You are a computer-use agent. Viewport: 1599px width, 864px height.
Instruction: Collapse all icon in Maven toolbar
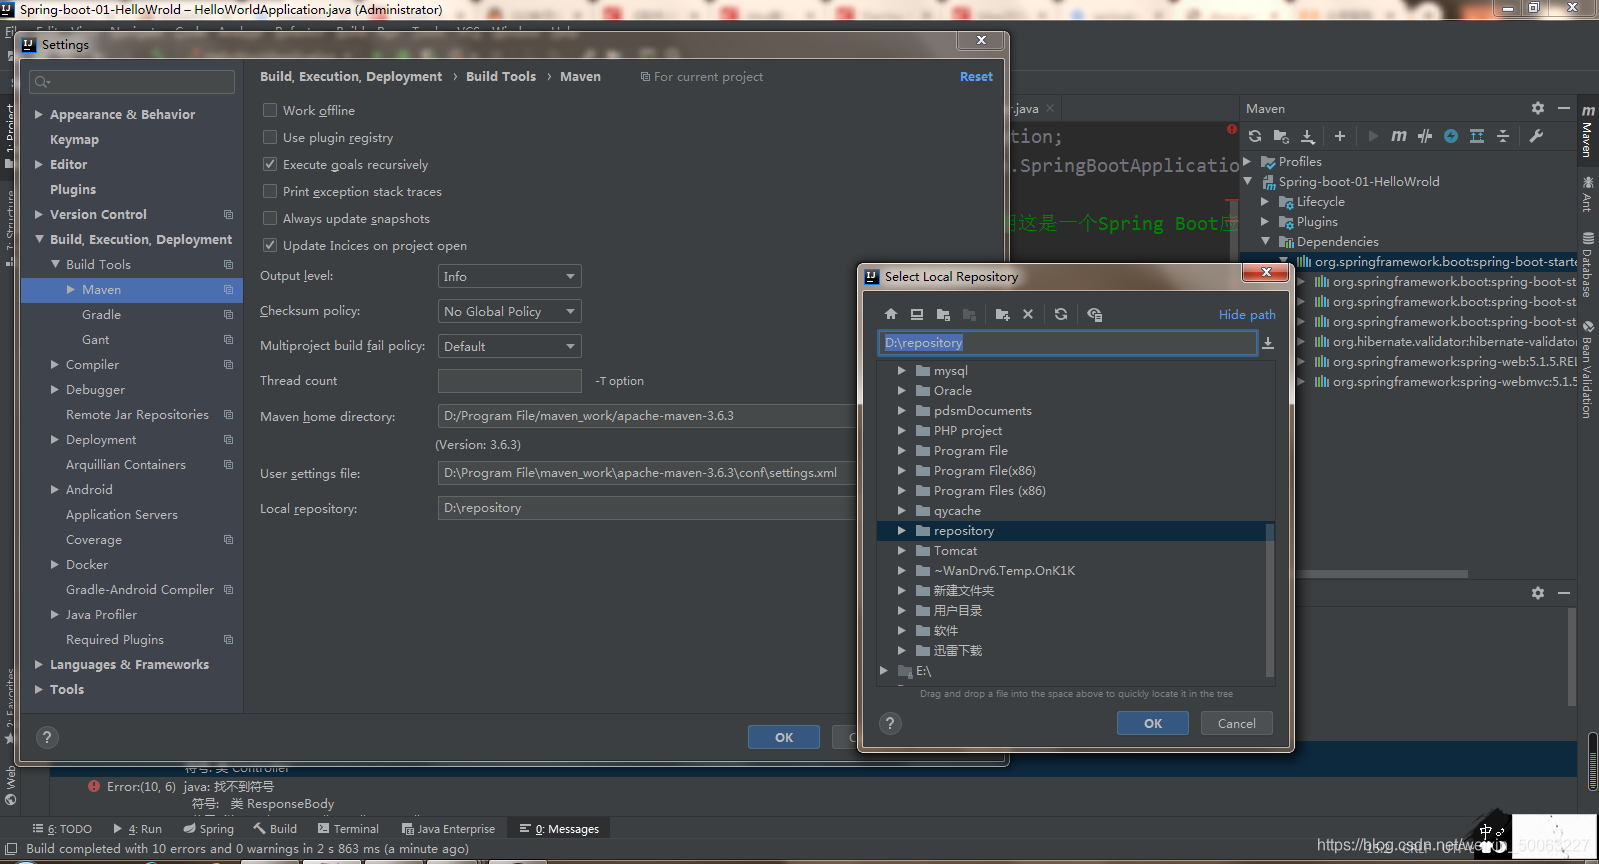(1503, 136)
